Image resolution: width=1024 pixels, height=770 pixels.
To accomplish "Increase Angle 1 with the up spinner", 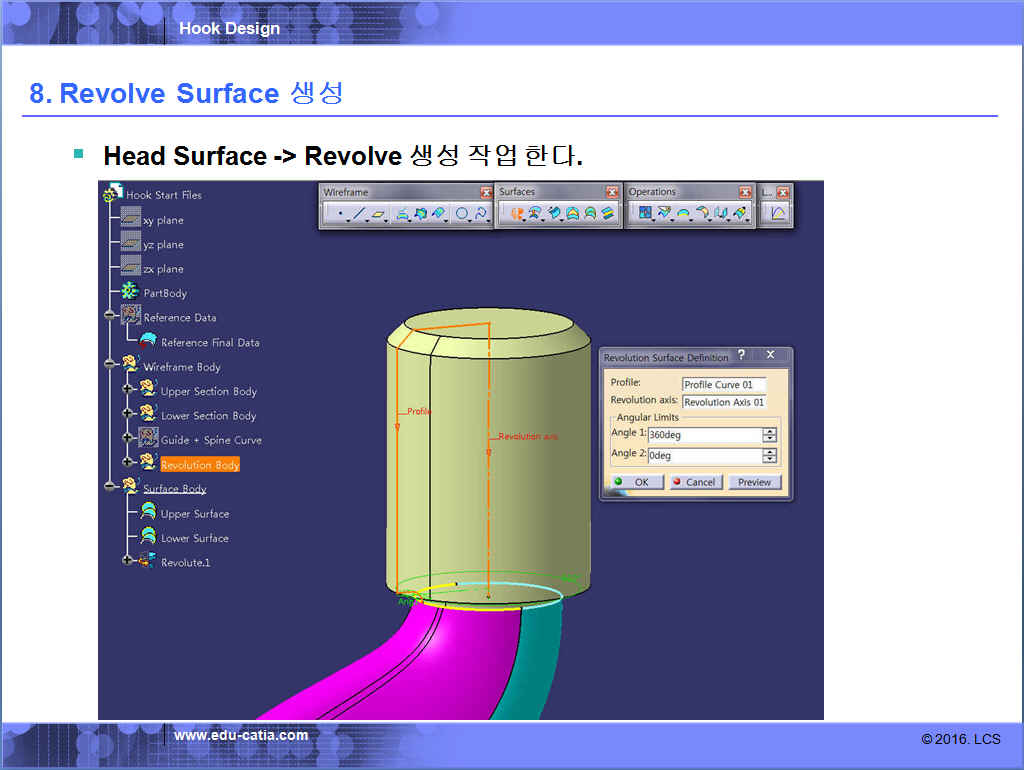I will 769,431.
